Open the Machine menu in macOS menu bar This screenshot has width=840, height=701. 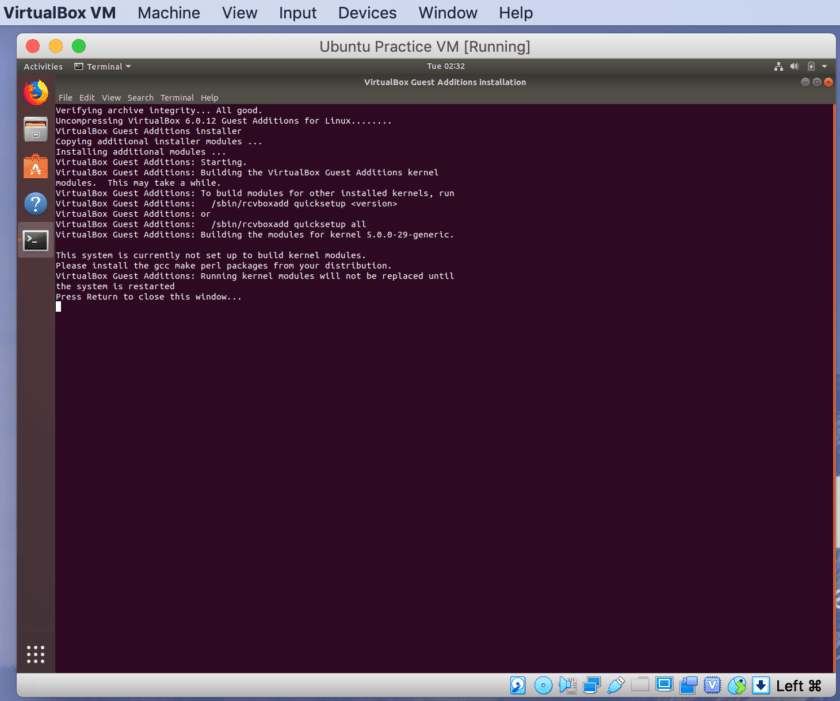pos(169,13)
